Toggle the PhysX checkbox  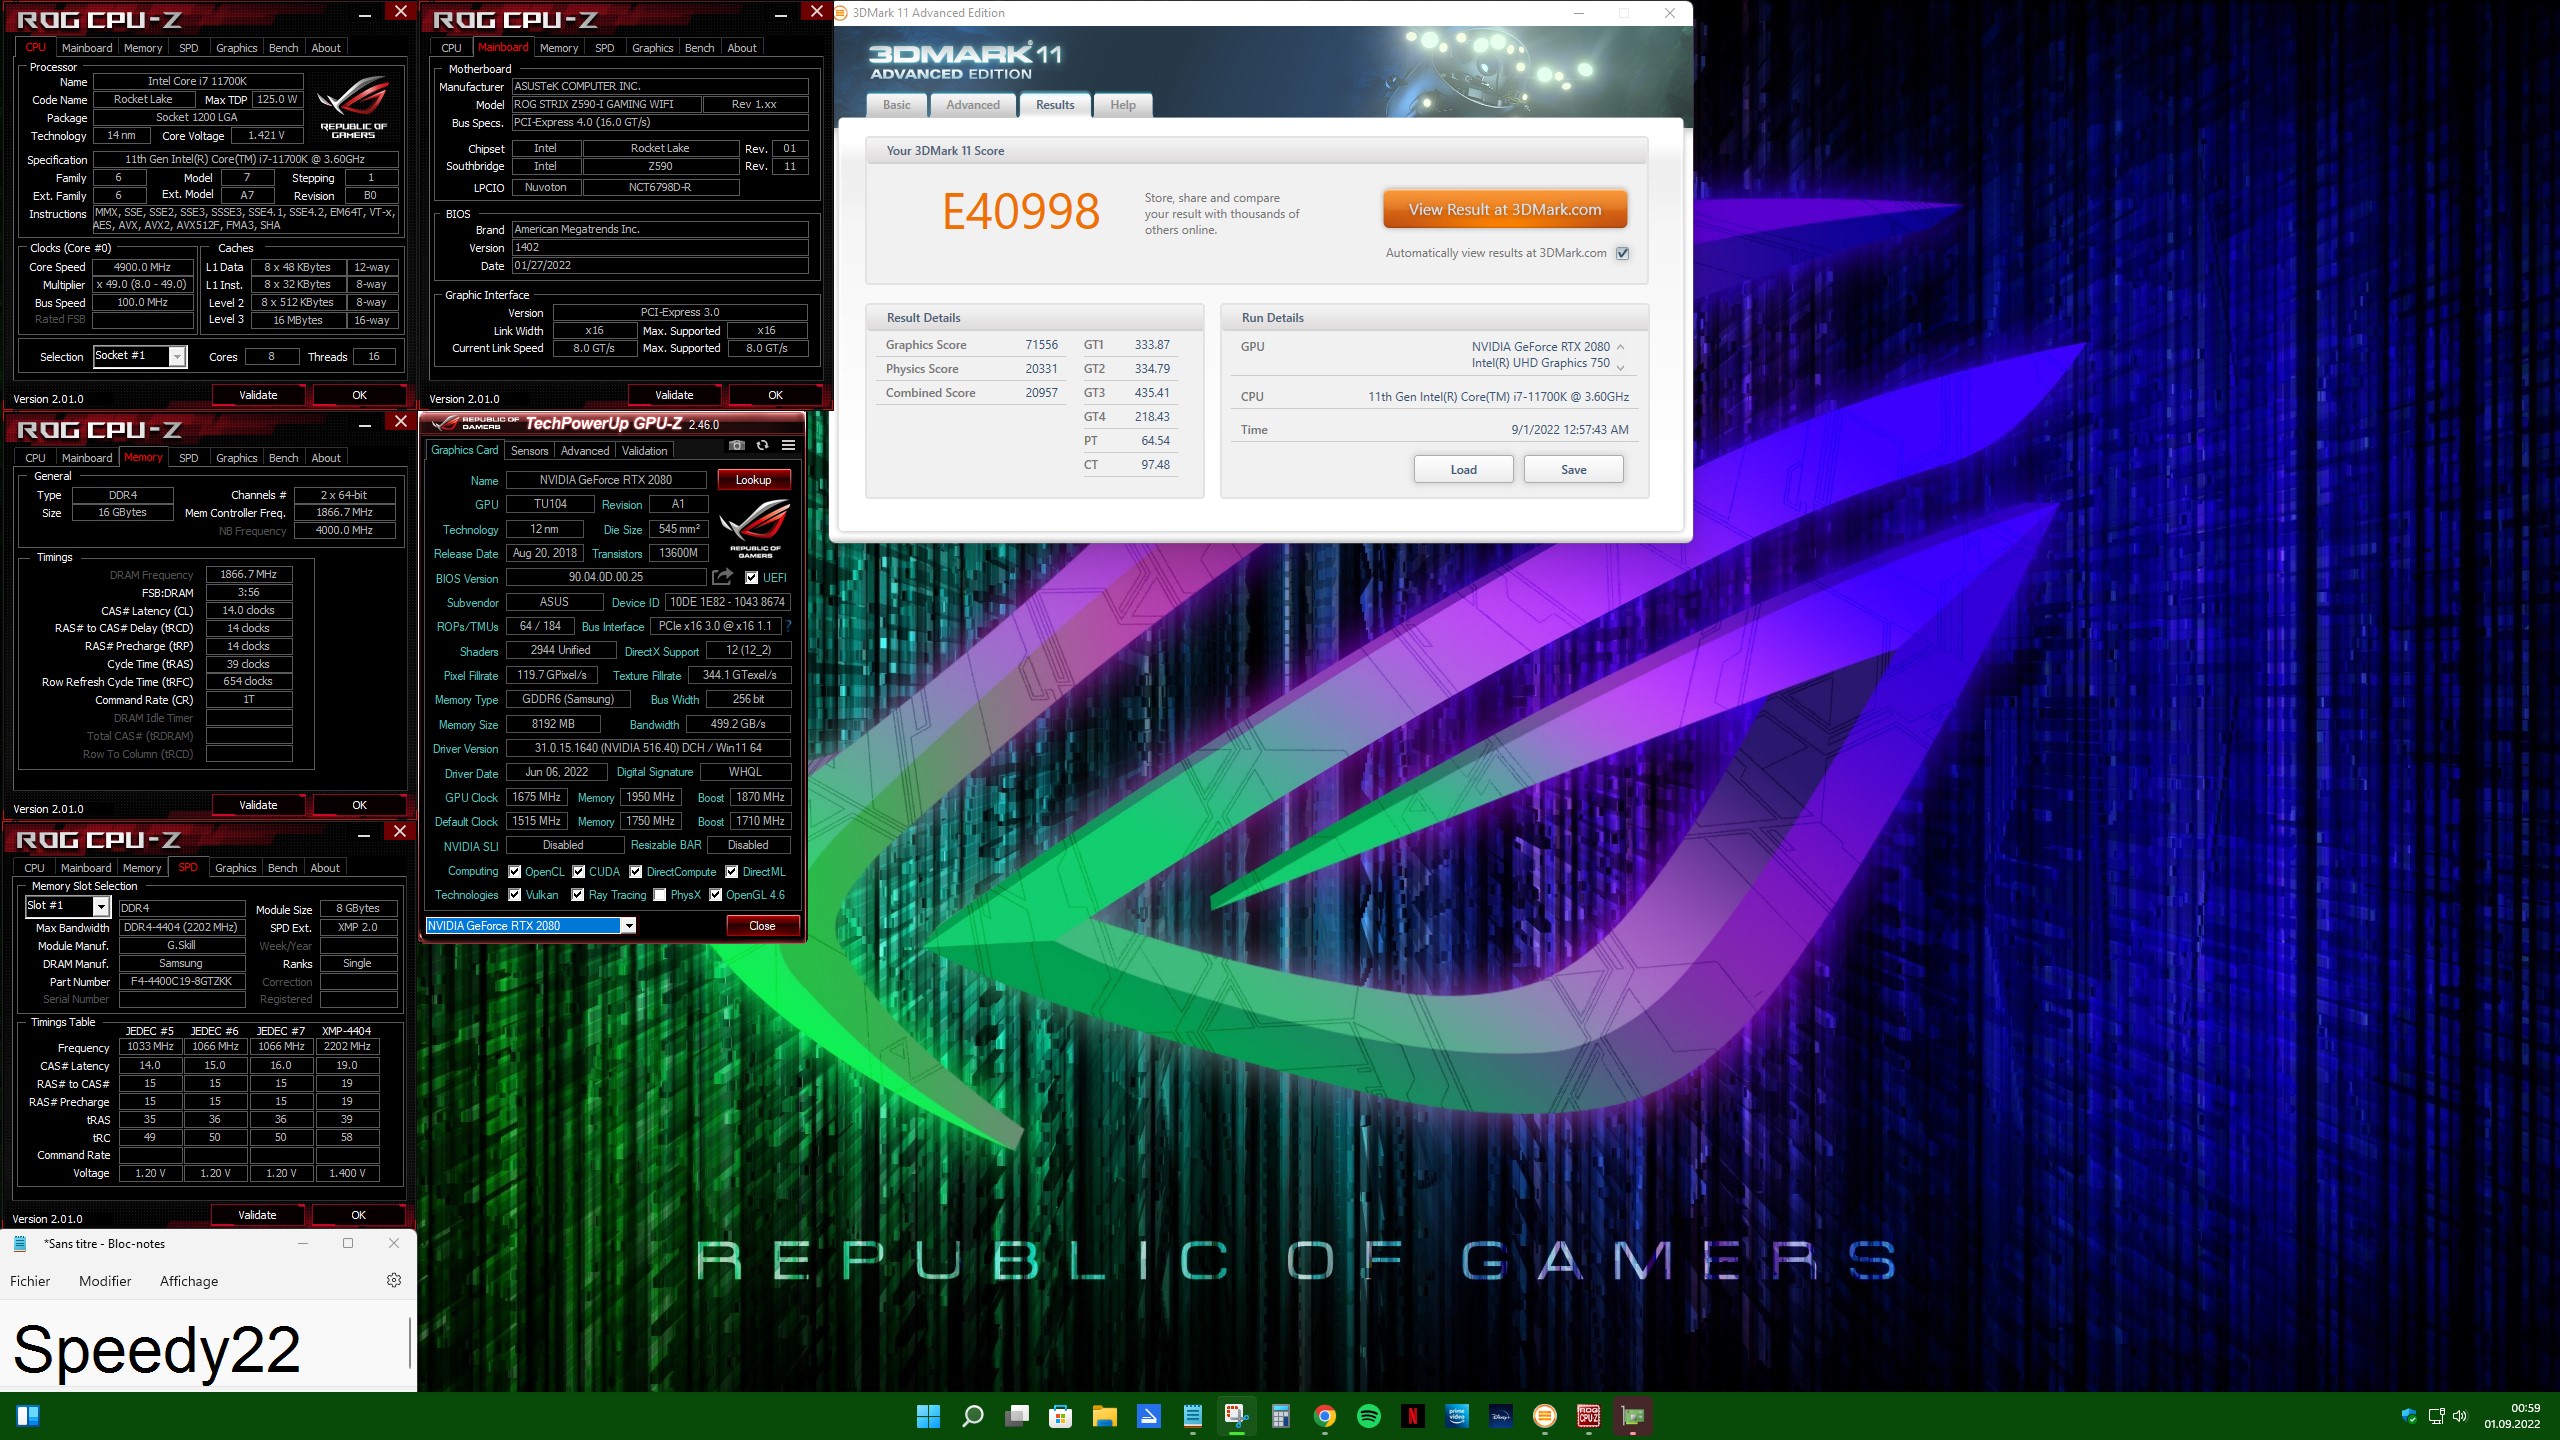point(659,895)
